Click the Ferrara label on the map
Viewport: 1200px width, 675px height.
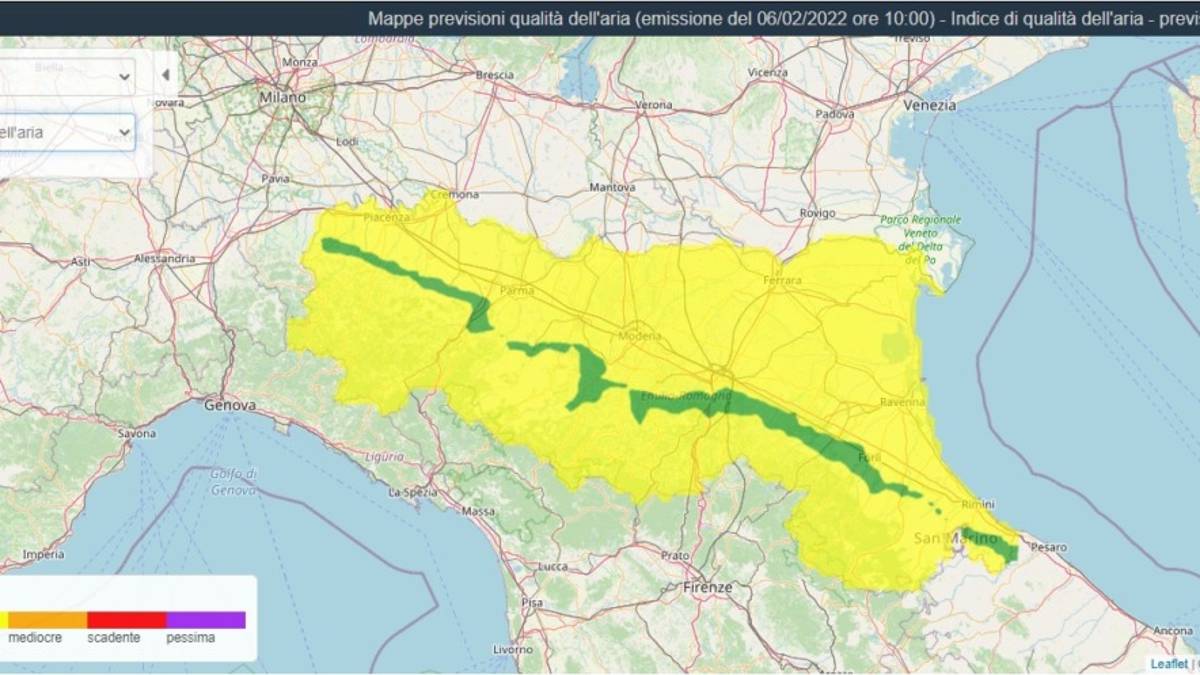pyautogui.click(x=782, y=281)
